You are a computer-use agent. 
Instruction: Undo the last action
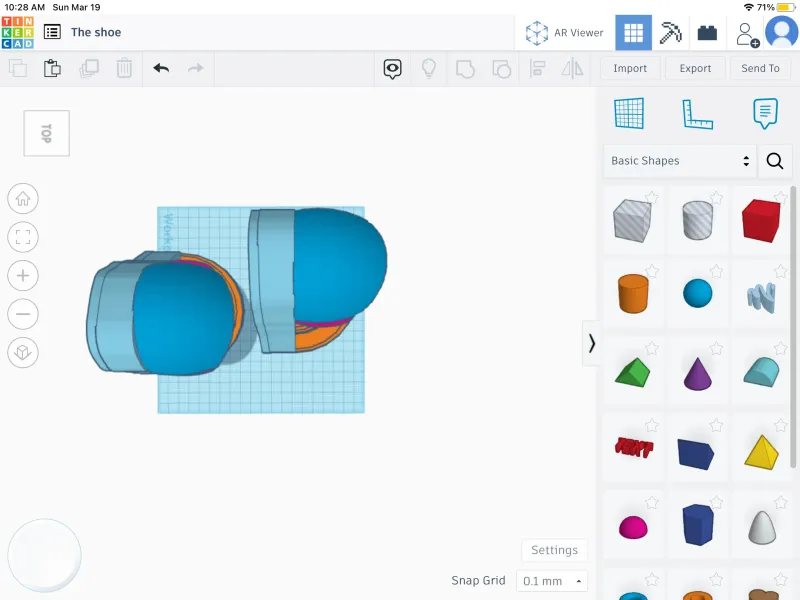click(x=161, y=68)
